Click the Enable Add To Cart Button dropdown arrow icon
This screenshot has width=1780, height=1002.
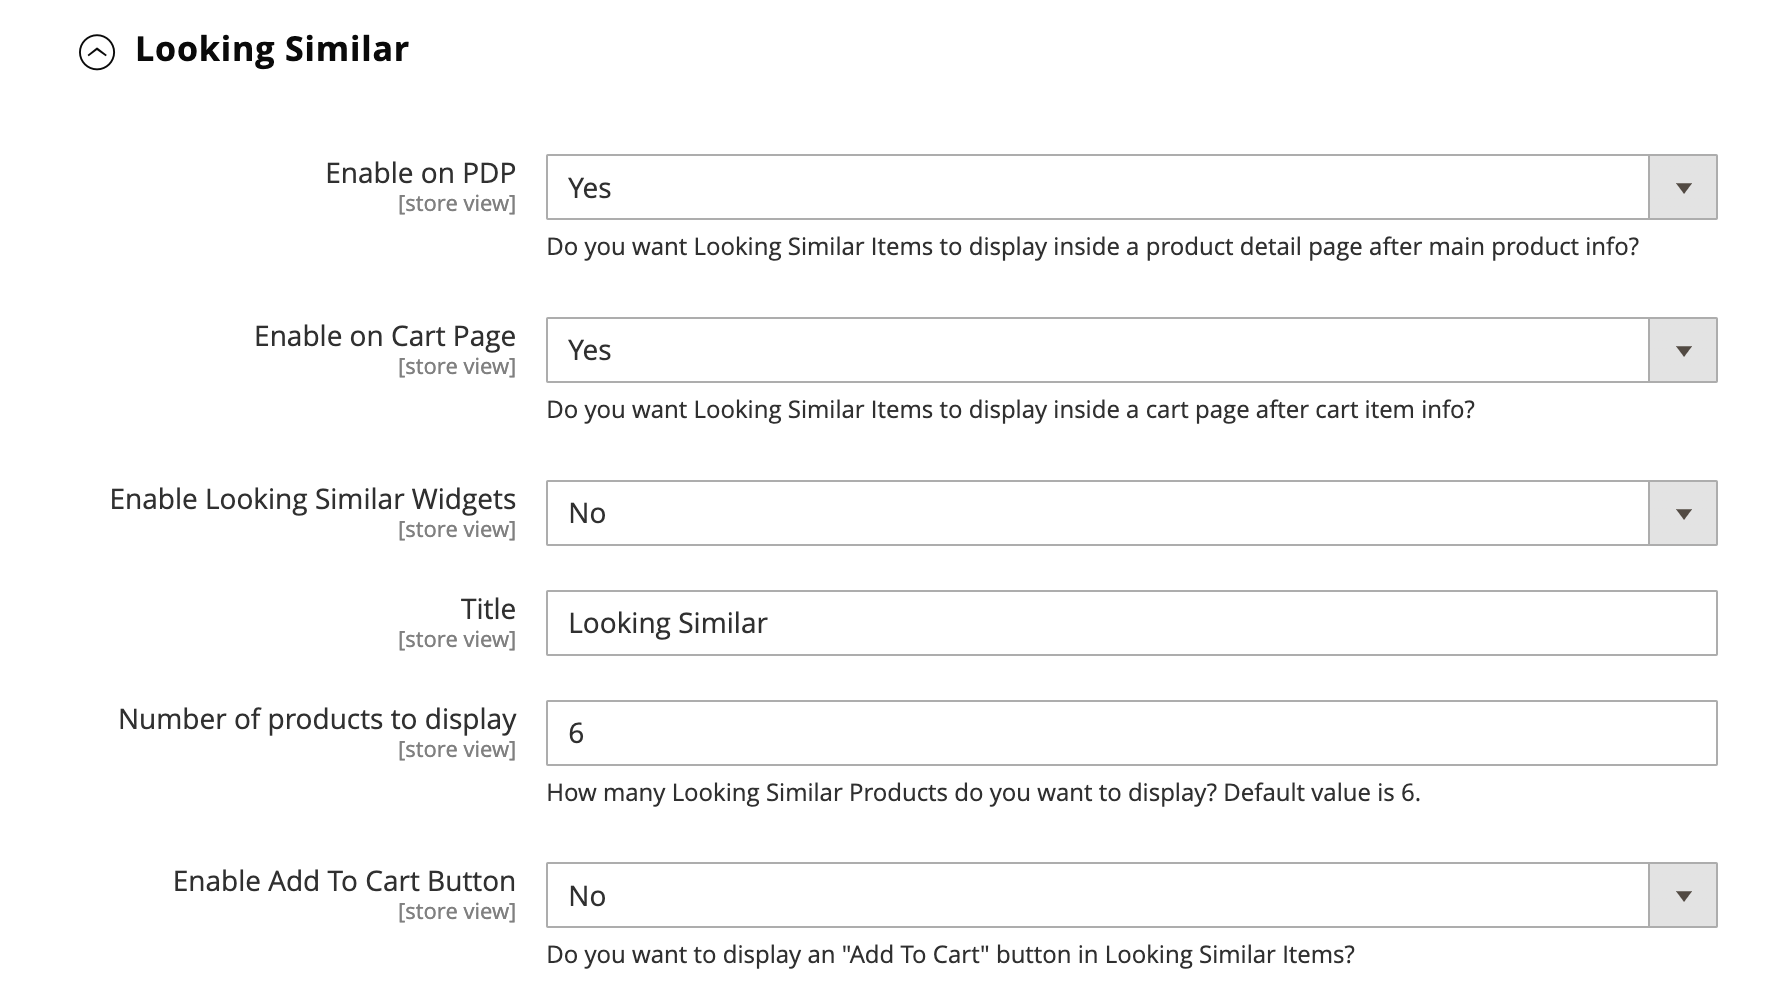point(1682,896)
